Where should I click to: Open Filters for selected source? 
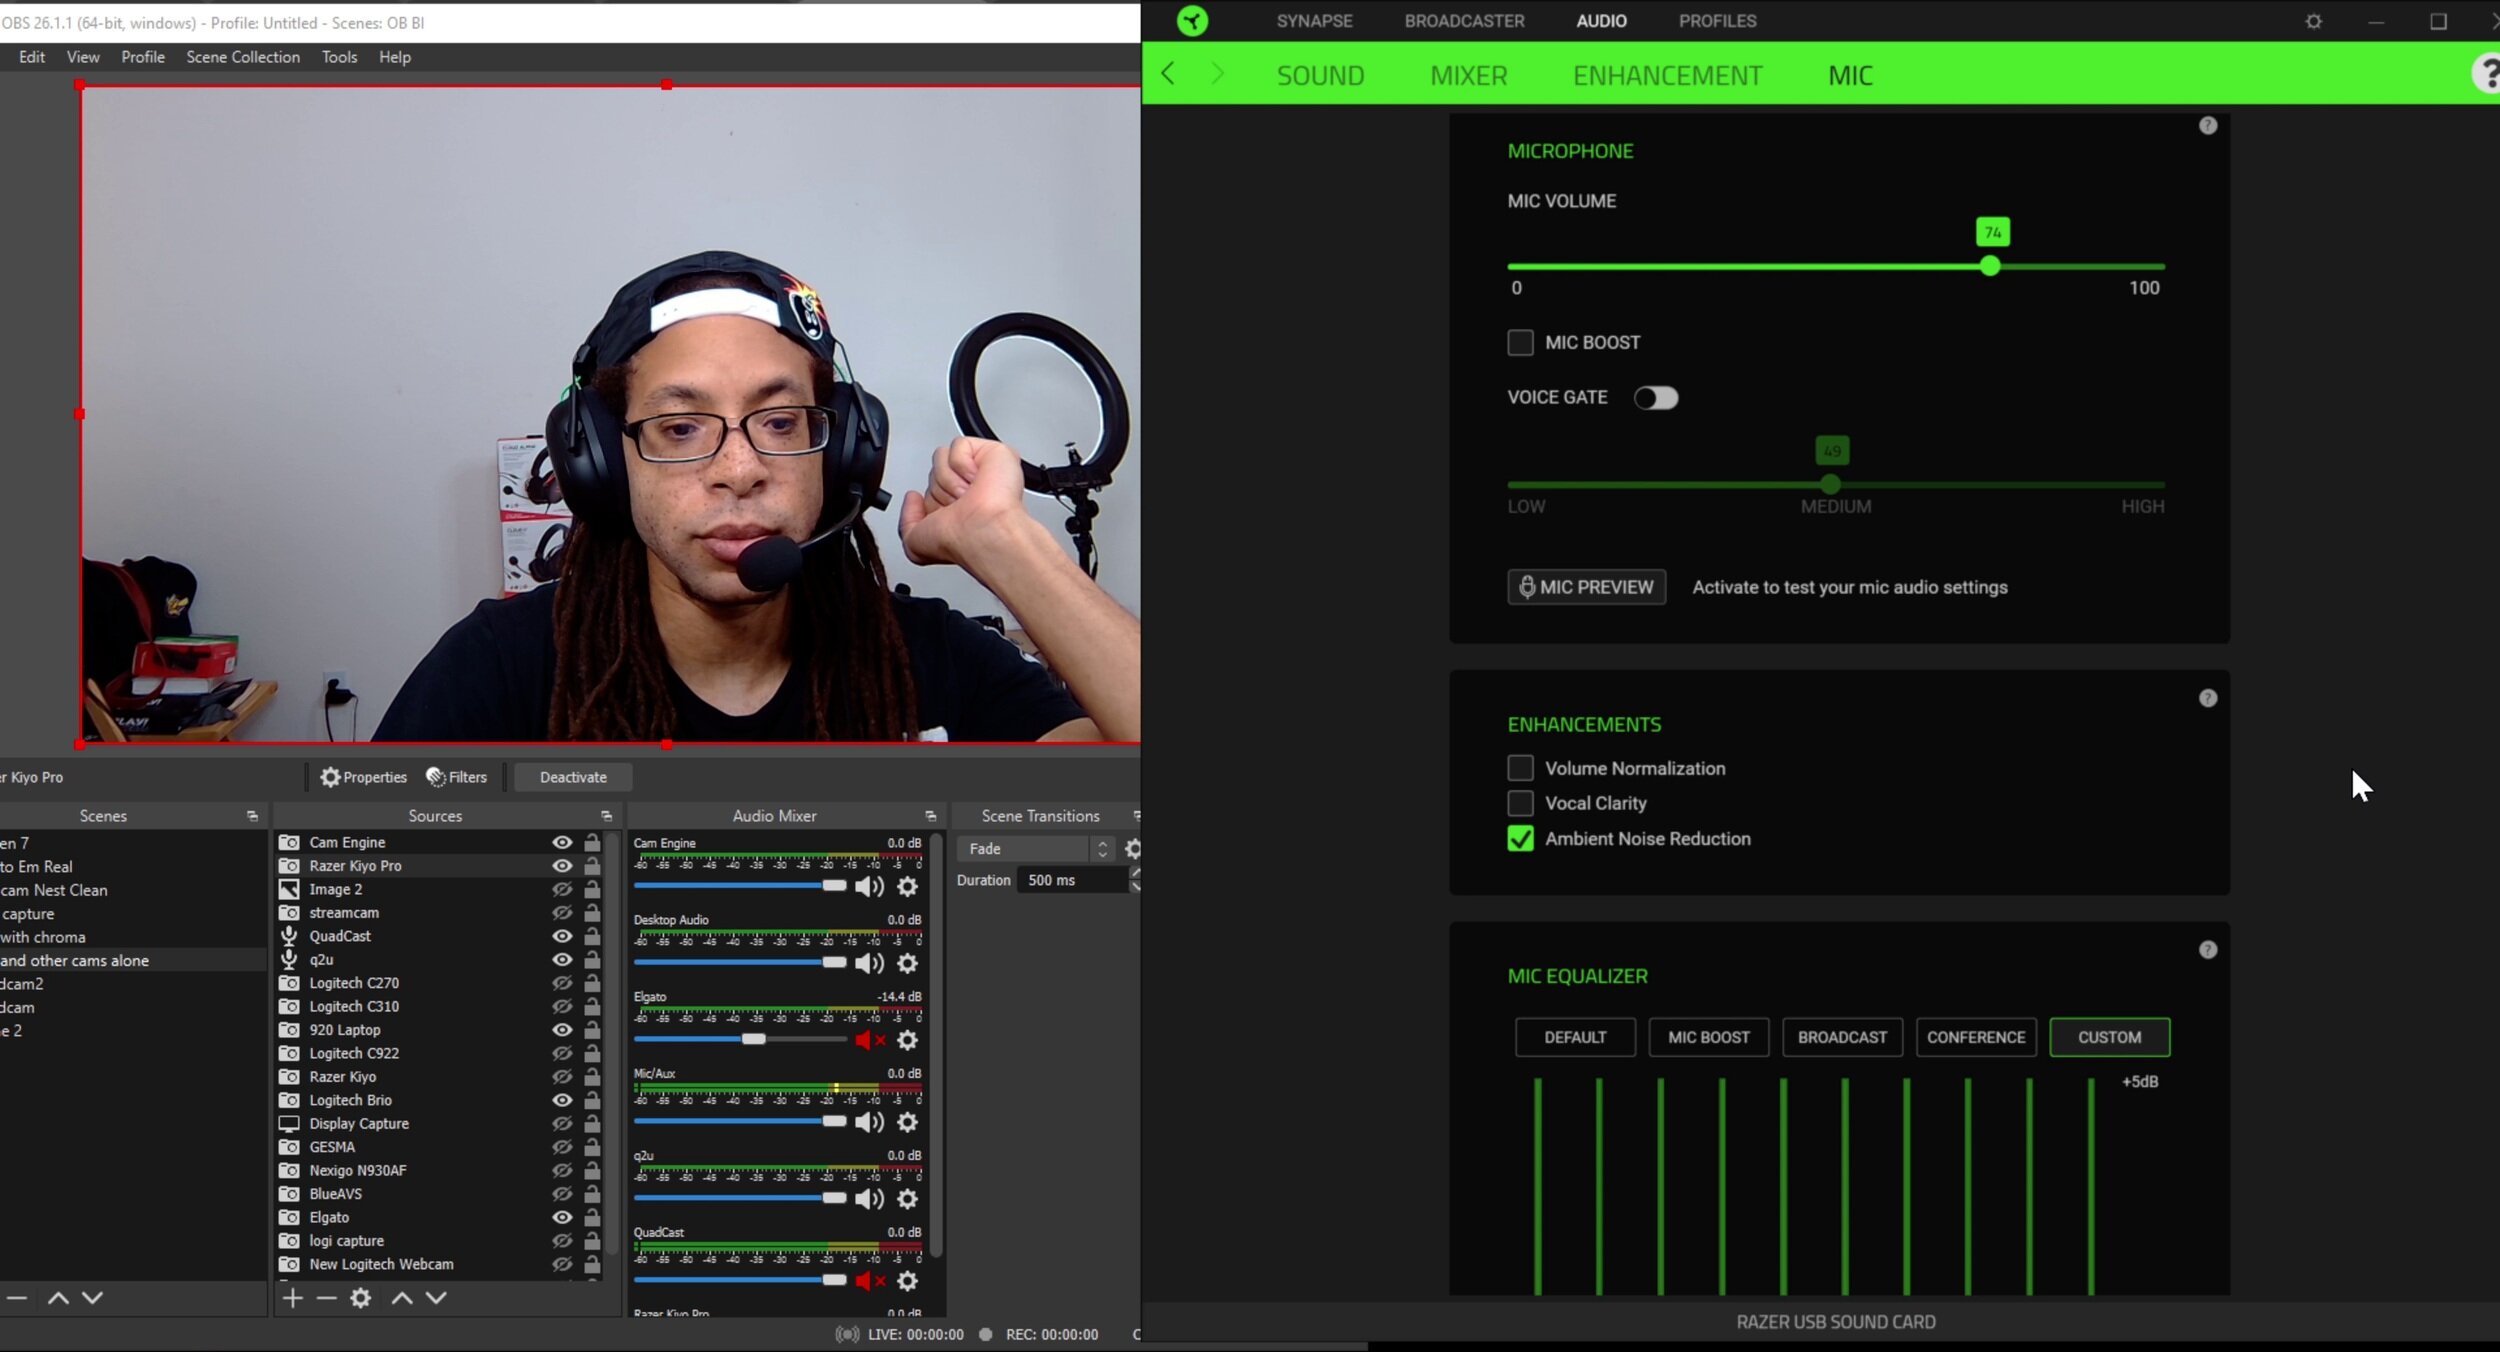coord(456,777)
